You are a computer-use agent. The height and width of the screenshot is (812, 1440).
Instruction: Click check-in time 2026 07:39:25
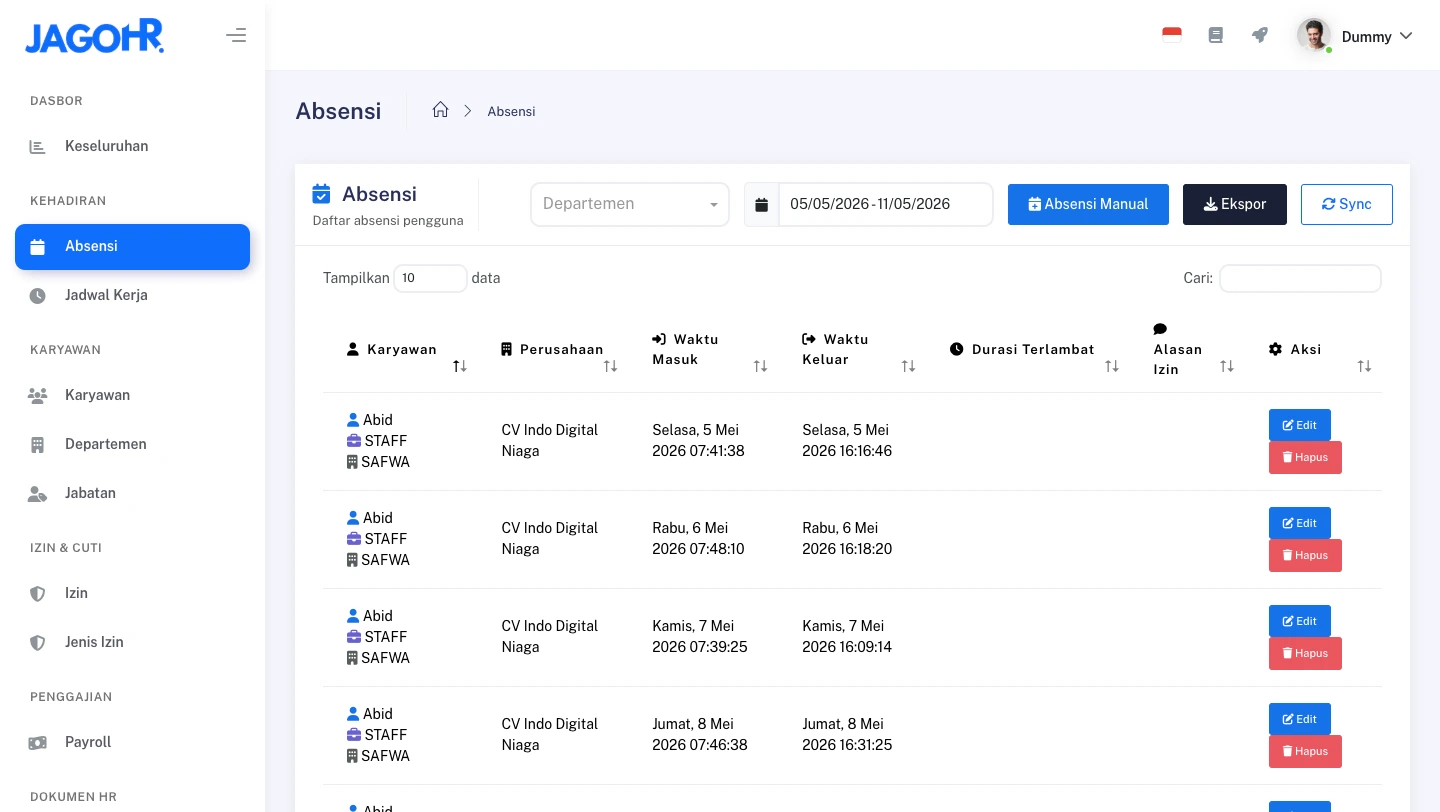click(x=700, y=647)
